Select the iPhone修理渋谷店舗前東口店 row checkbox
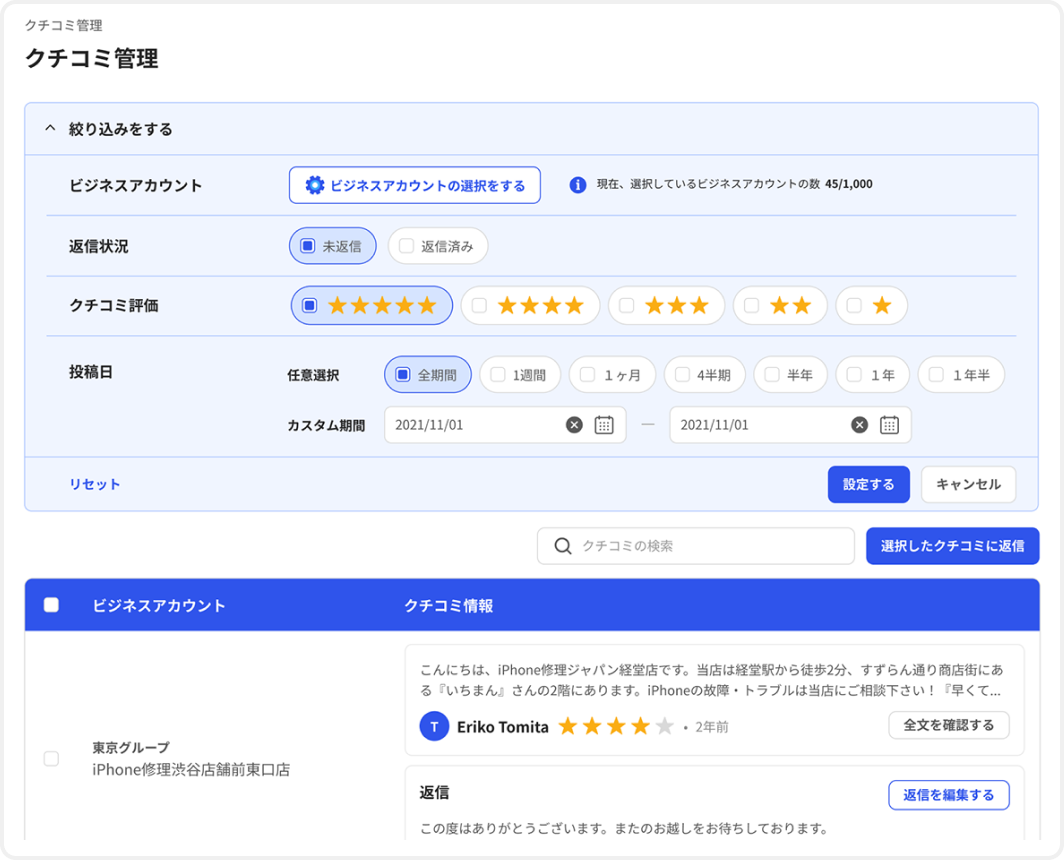Image resolution: width=1064 pixels, height=860 pixels. (51, 759)
